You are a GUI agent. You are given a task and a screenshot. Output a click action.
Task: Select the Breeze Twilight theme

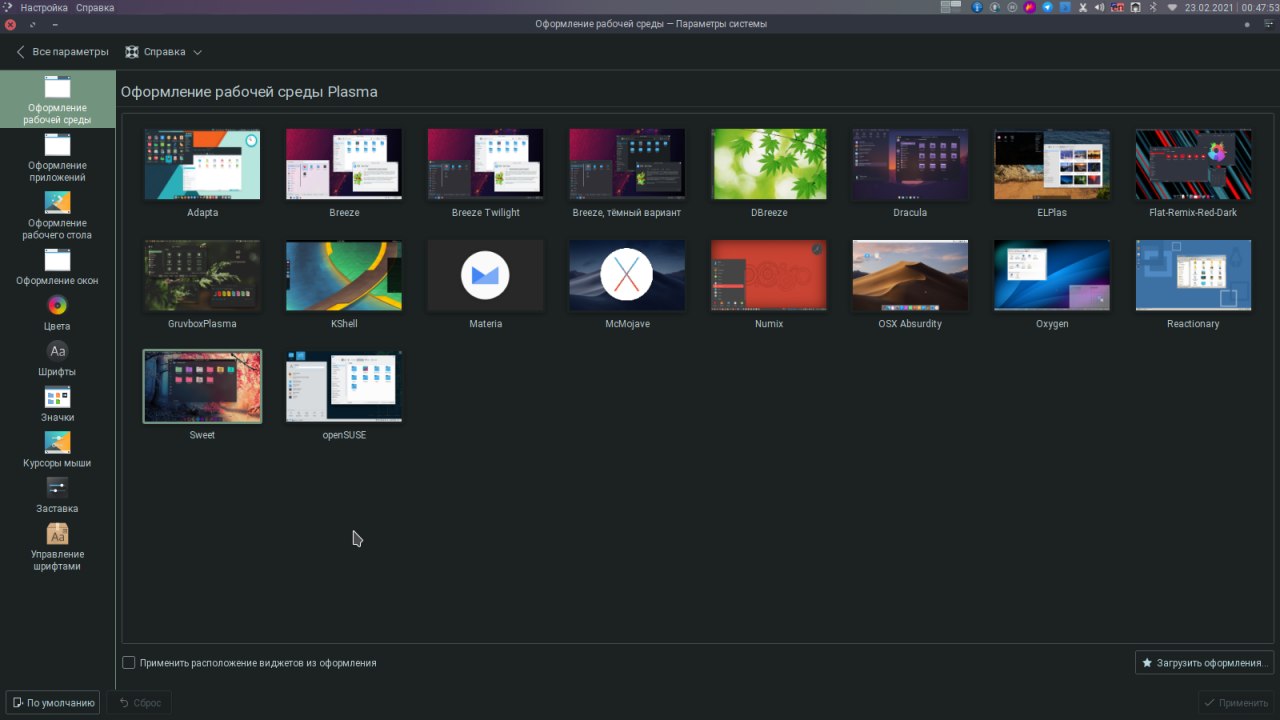486,164
